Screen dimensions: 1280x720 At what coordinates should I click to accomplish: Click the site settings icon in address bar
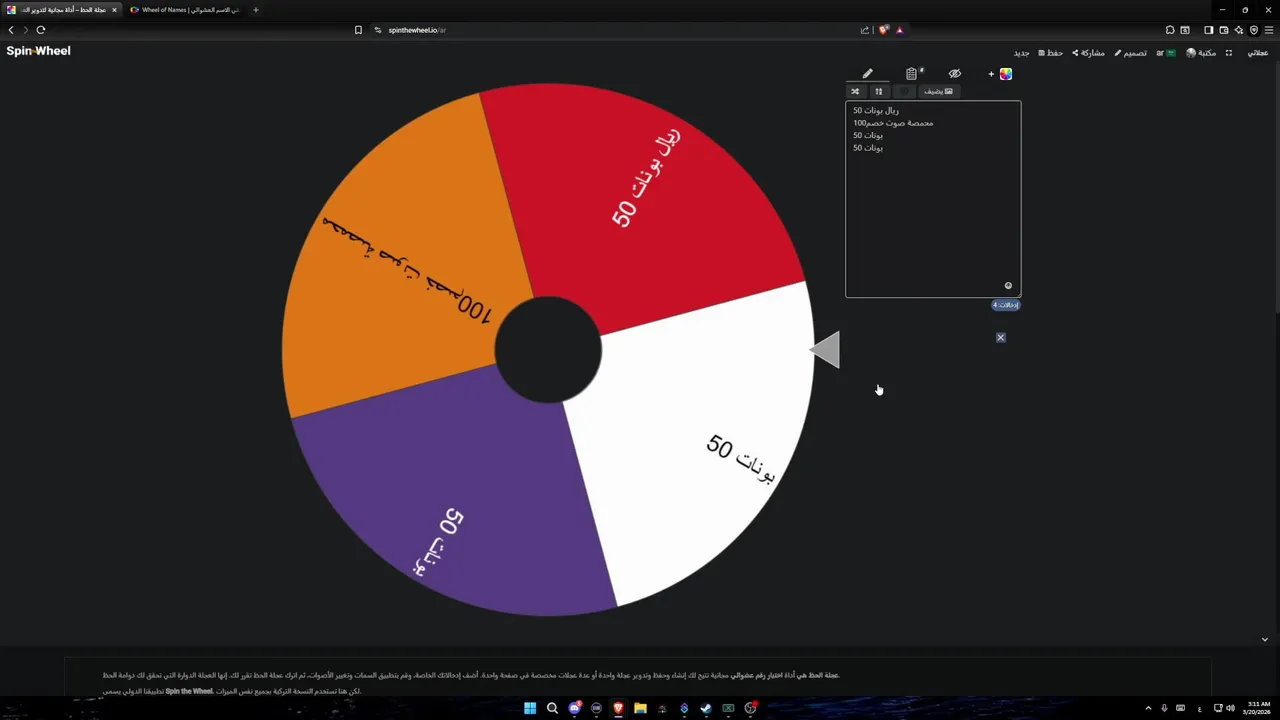378,30
